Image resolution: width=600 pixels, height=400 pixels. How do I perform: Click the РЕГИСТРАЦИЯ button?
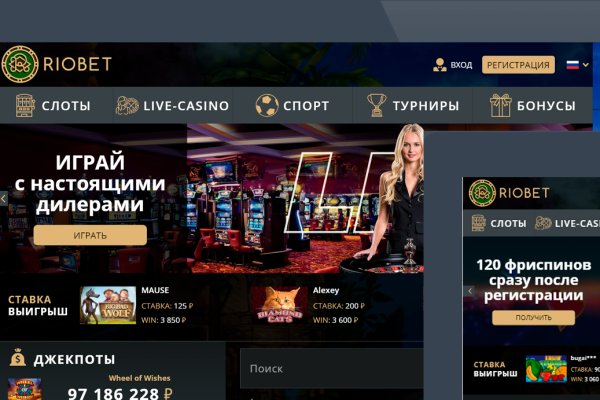518,65
